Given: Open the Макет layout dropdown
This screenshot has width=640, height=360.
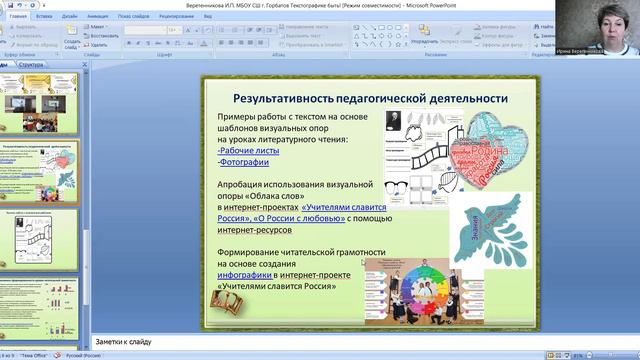Looking at the screenshot, I should (96, 27).
